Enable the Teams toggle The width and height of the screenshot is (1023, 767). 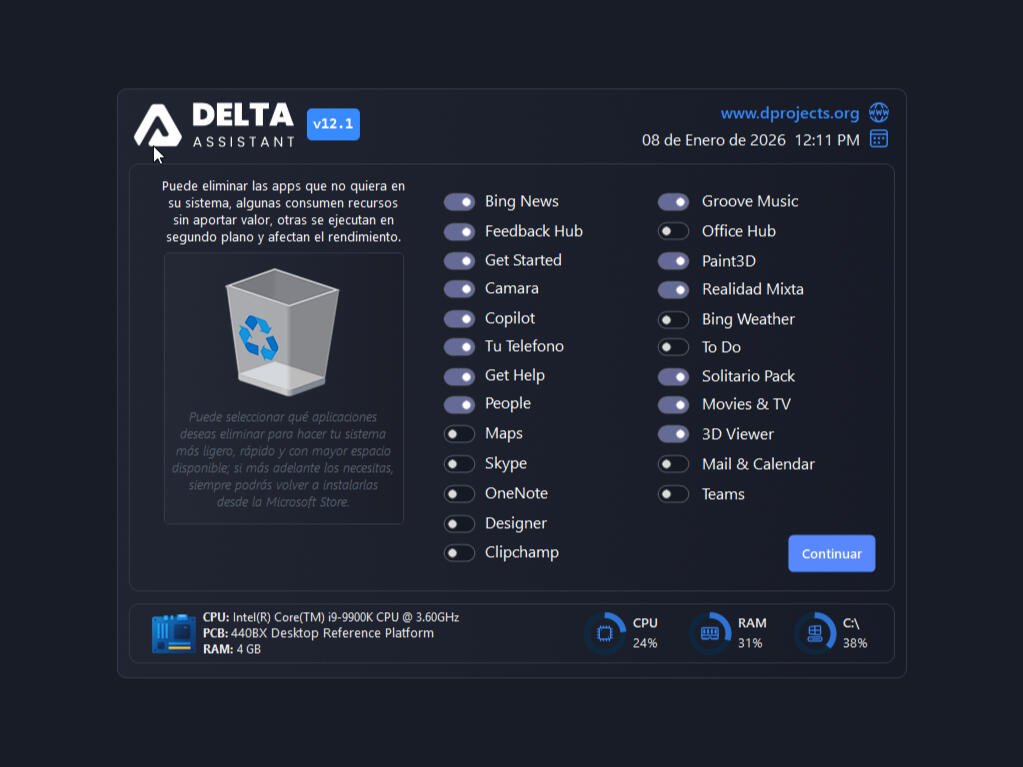(673, 494)
